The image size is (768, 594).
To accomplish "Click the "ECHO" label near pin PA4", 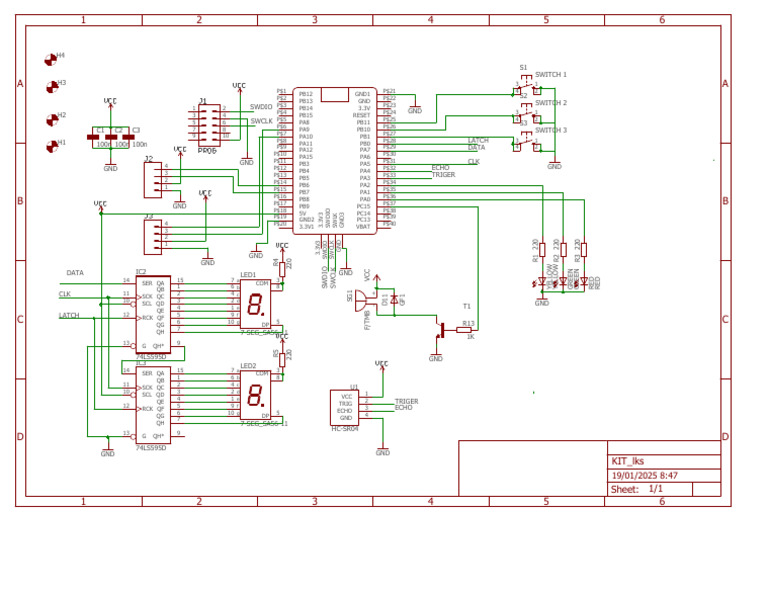I will tap(440, 167).
